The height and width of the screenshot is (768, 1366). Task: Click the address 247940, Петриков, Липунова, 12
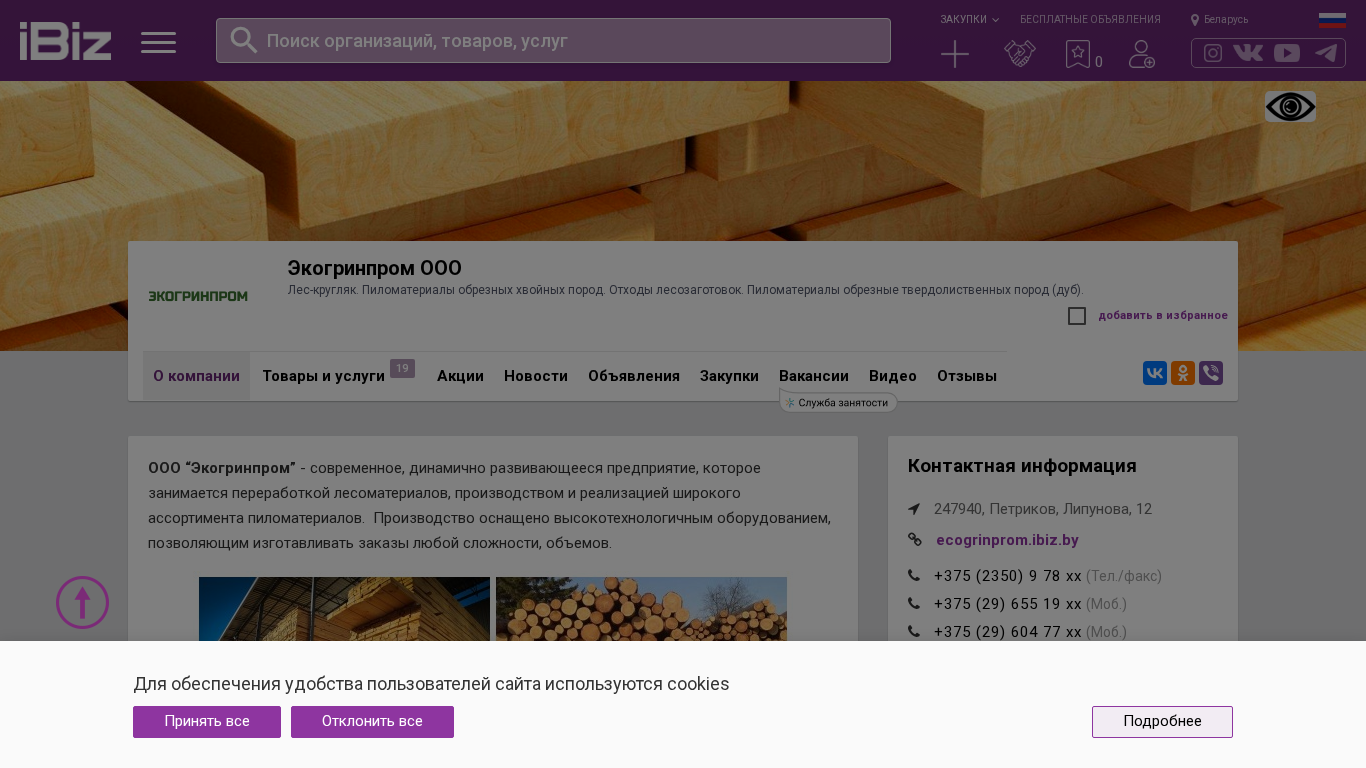[1043, 509]
